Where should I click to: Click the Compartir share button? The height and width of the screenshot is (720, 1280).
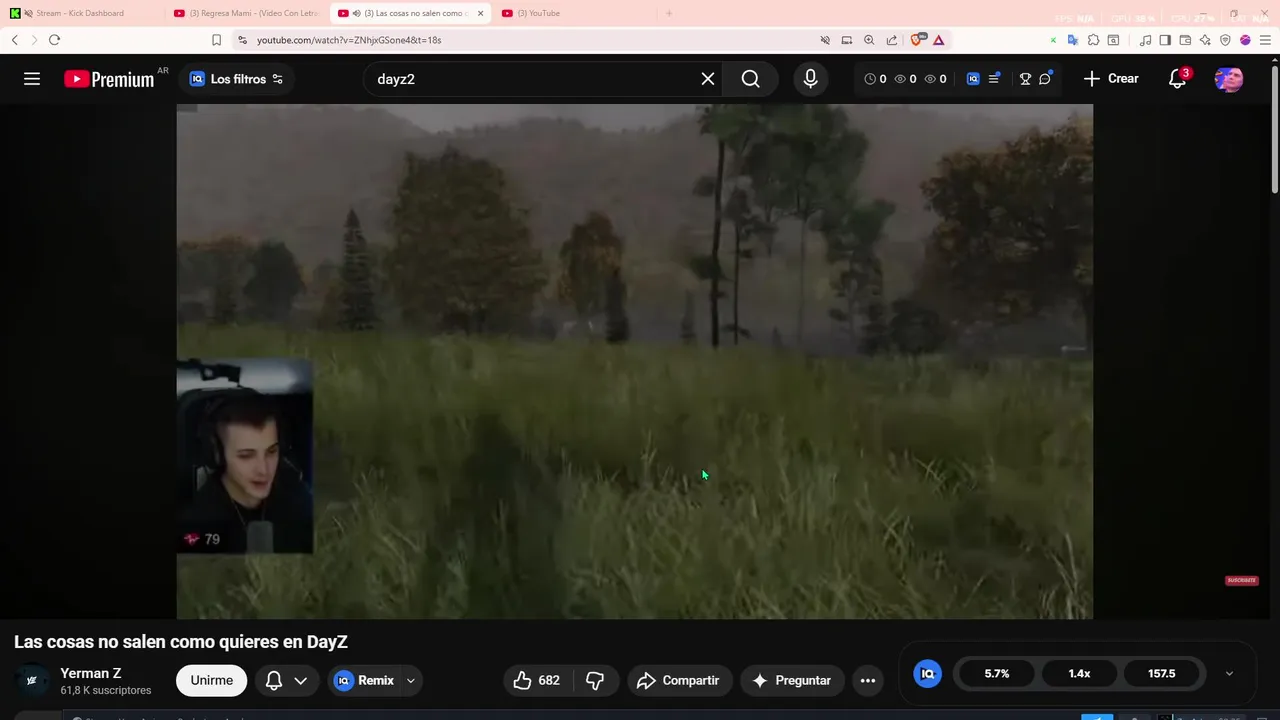tap(680, 680)
